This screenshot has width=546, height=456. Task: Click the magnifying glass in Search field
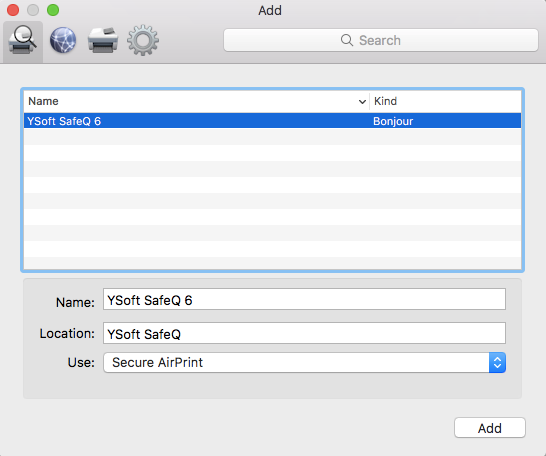point(346,40)
